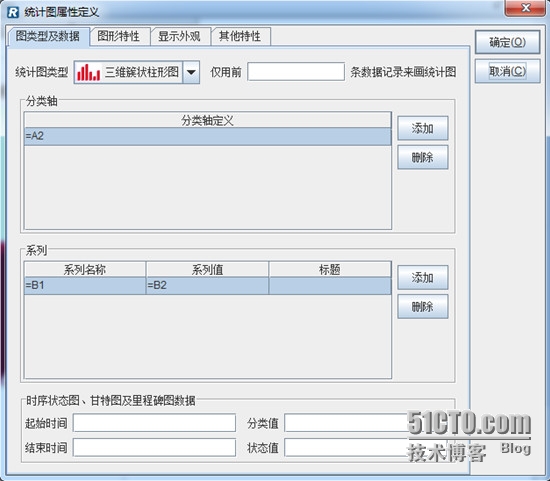Select the =B2 series value cell
This screenshot has width=550, height=481.
pyautogui.click(x=207, y=286)
